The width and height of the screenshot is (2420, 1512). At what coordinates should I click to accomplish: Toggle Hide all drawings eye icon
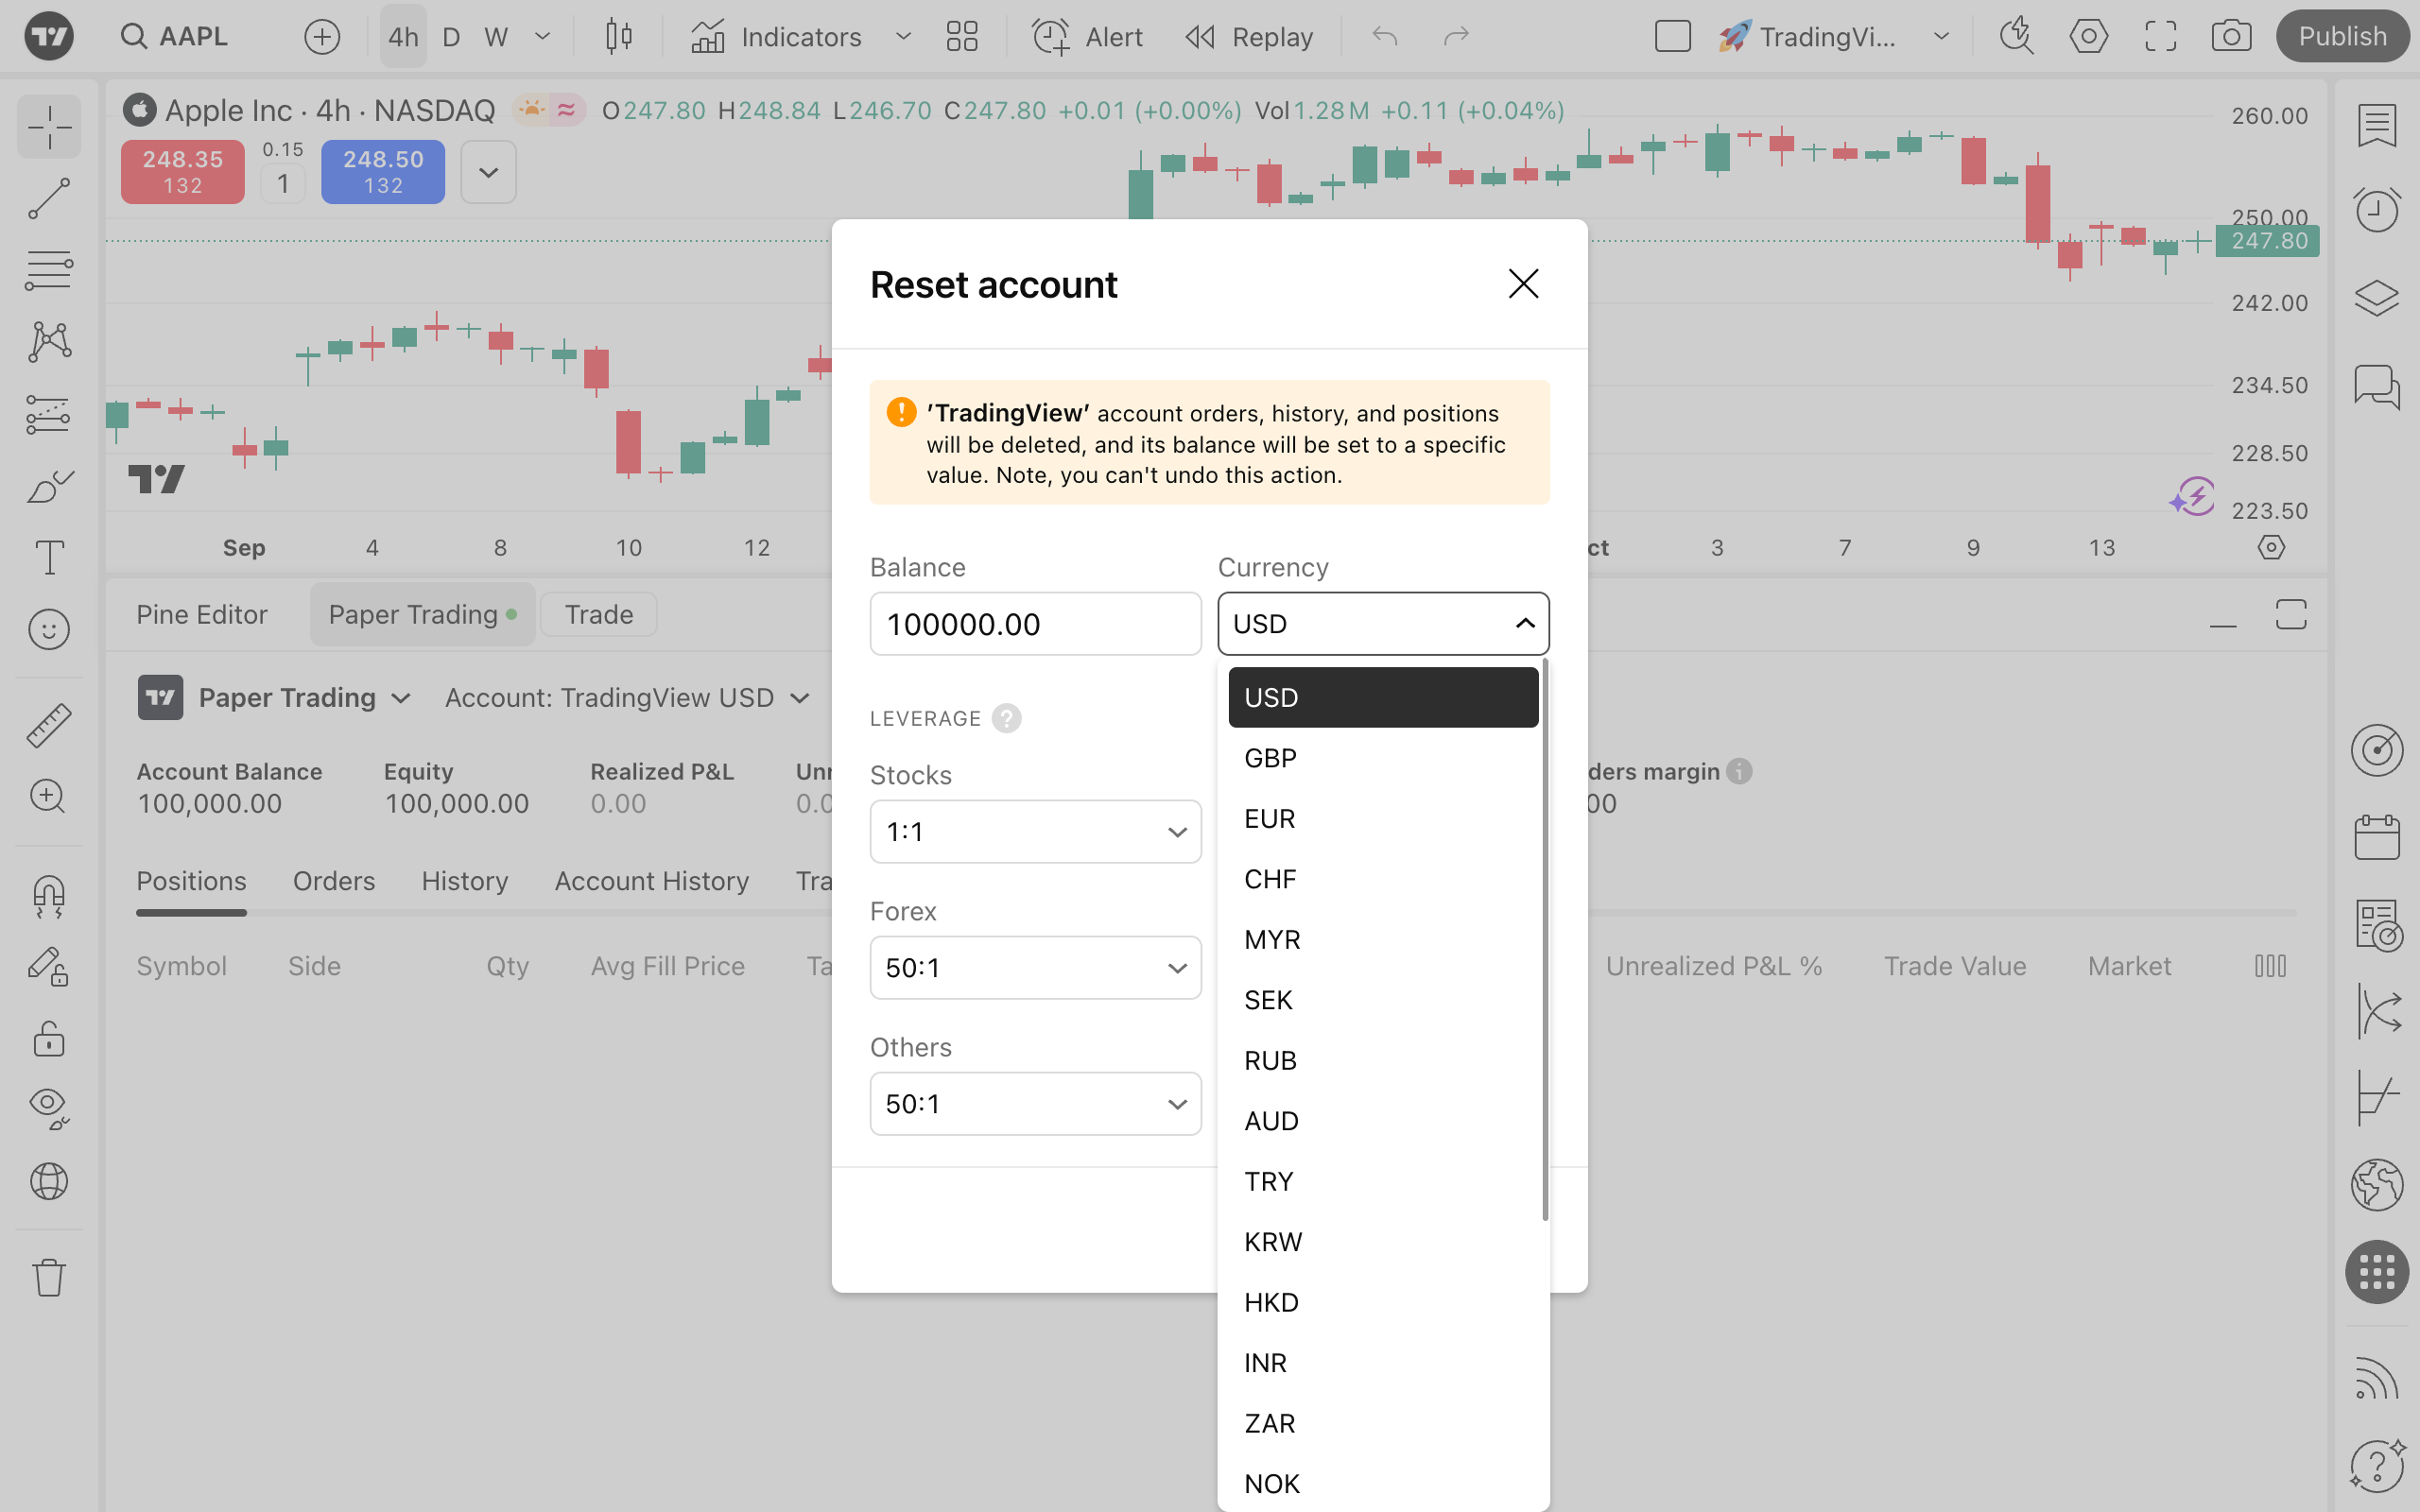coord(48,1107)
